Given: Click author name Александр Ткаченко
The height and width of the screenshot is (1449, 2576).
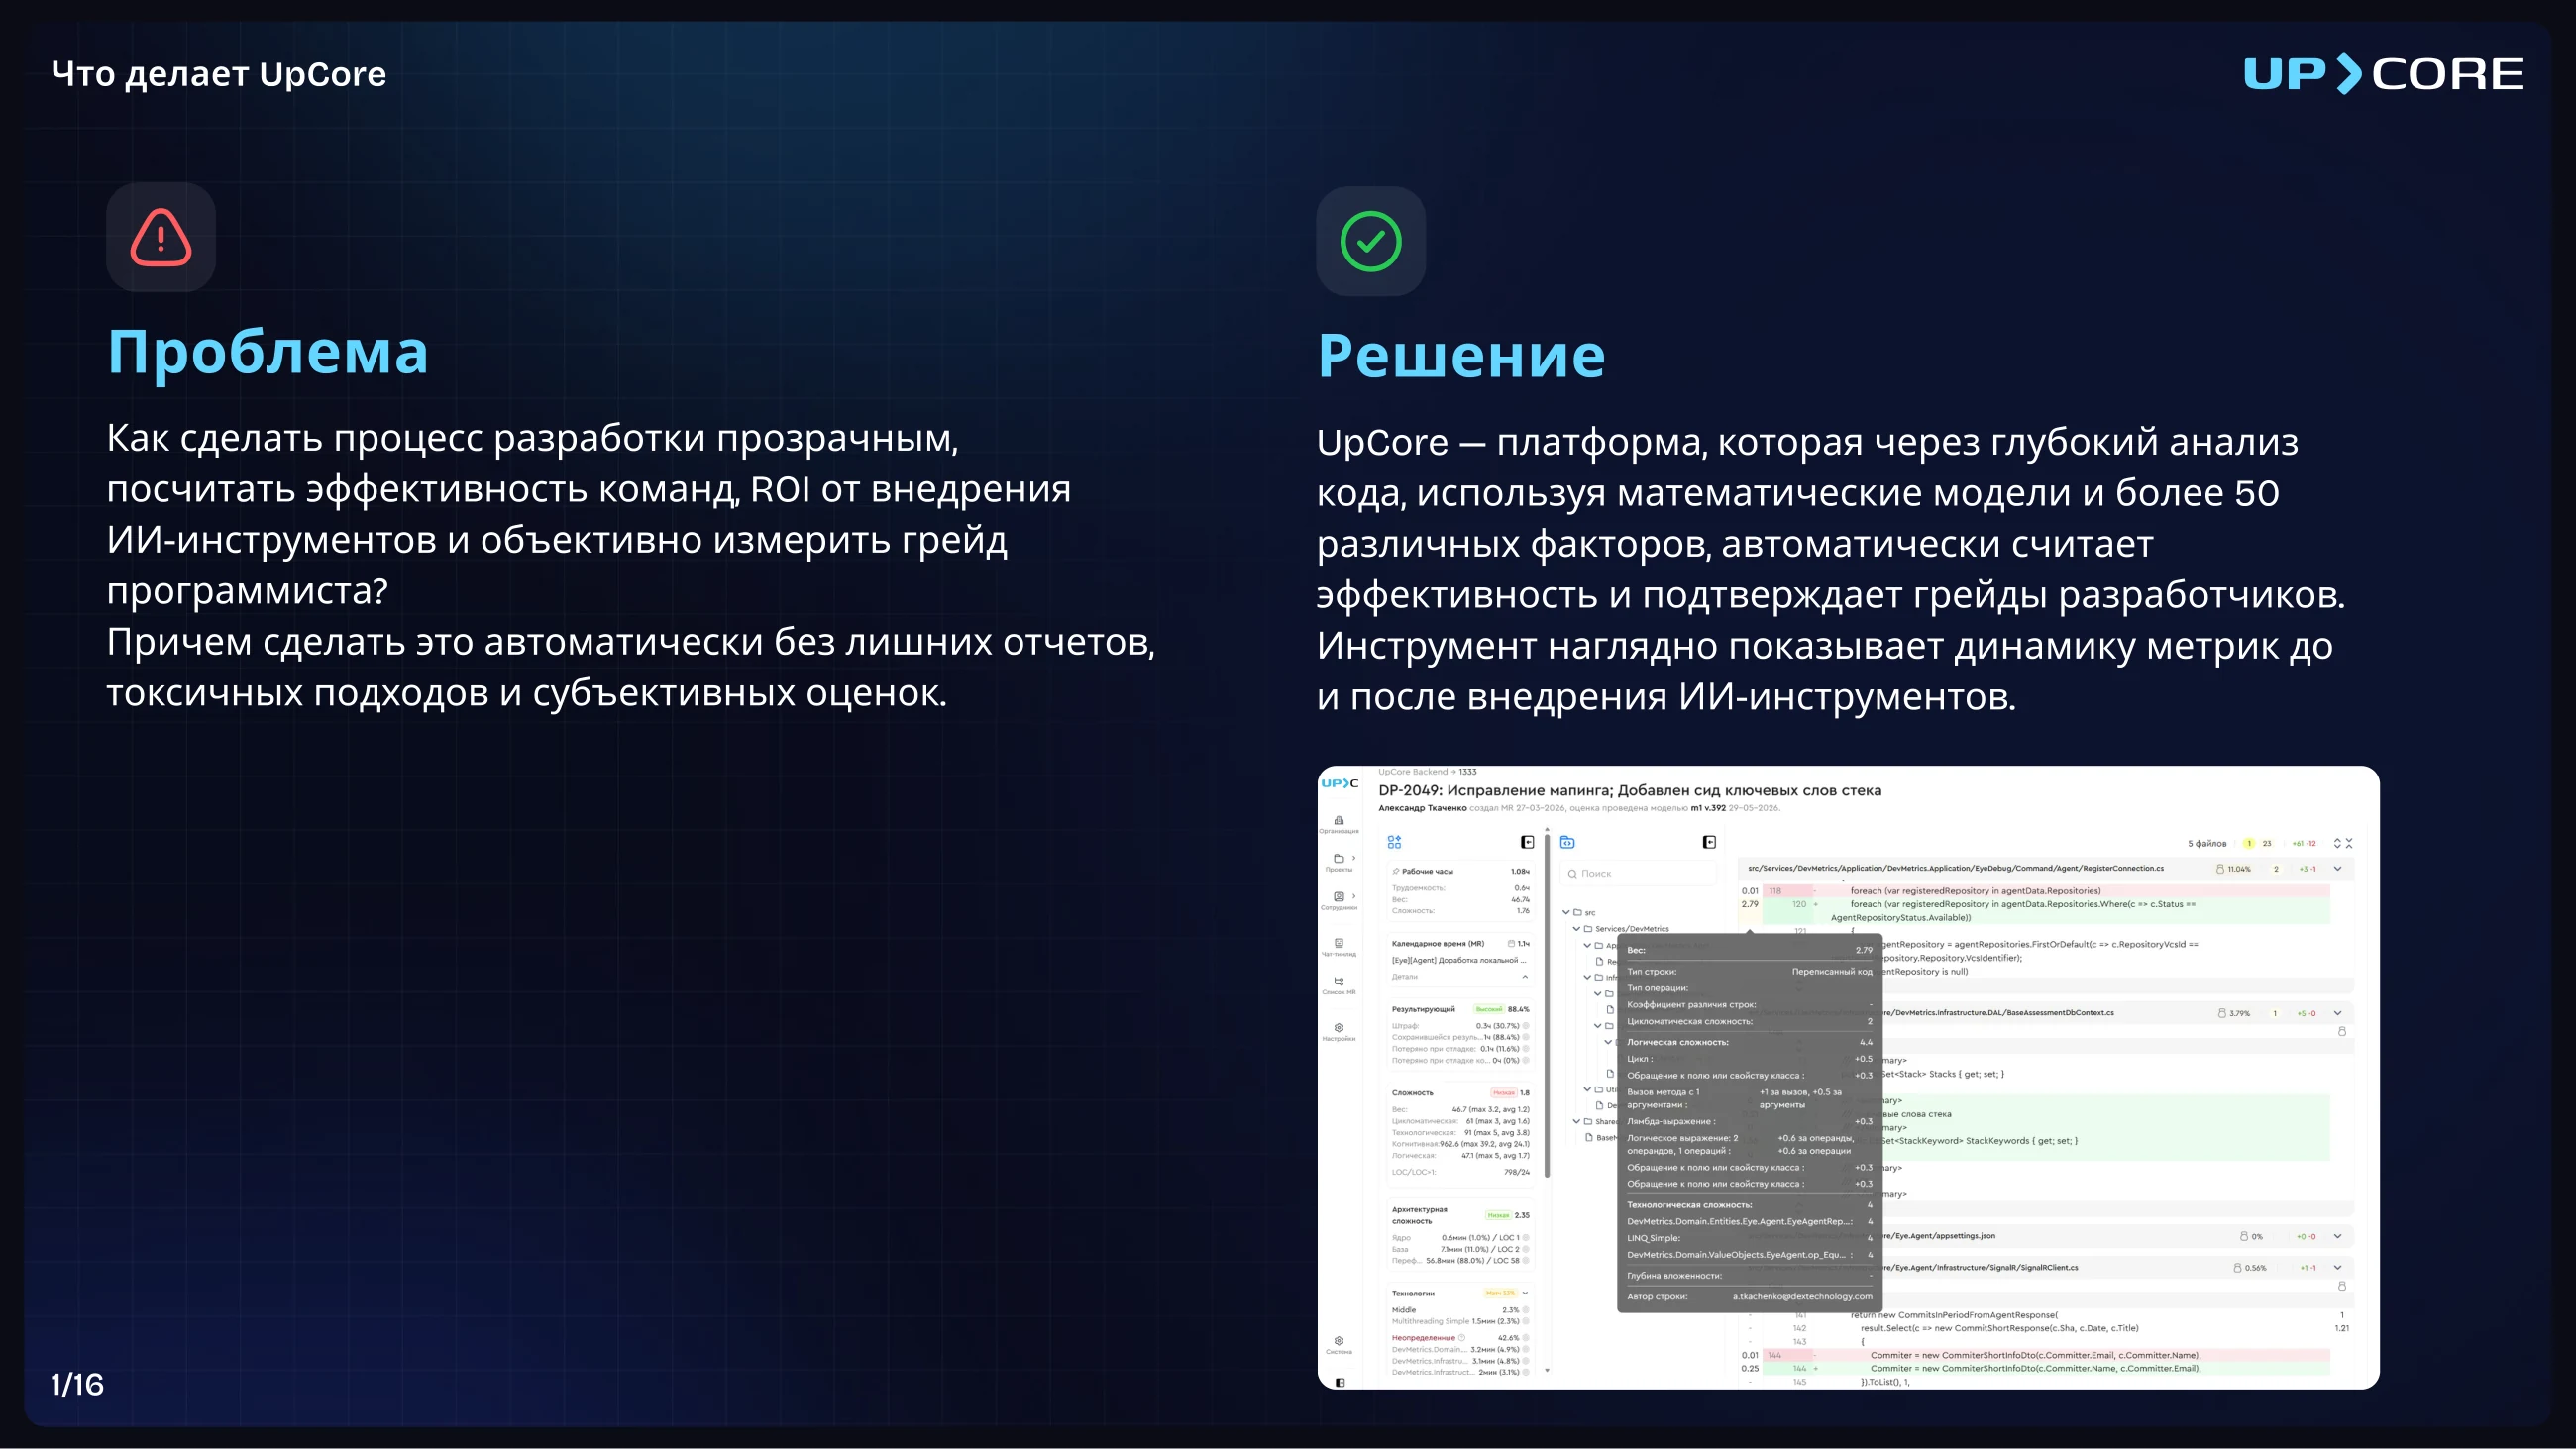Looking at the screenshot, I should [1422, 808].
